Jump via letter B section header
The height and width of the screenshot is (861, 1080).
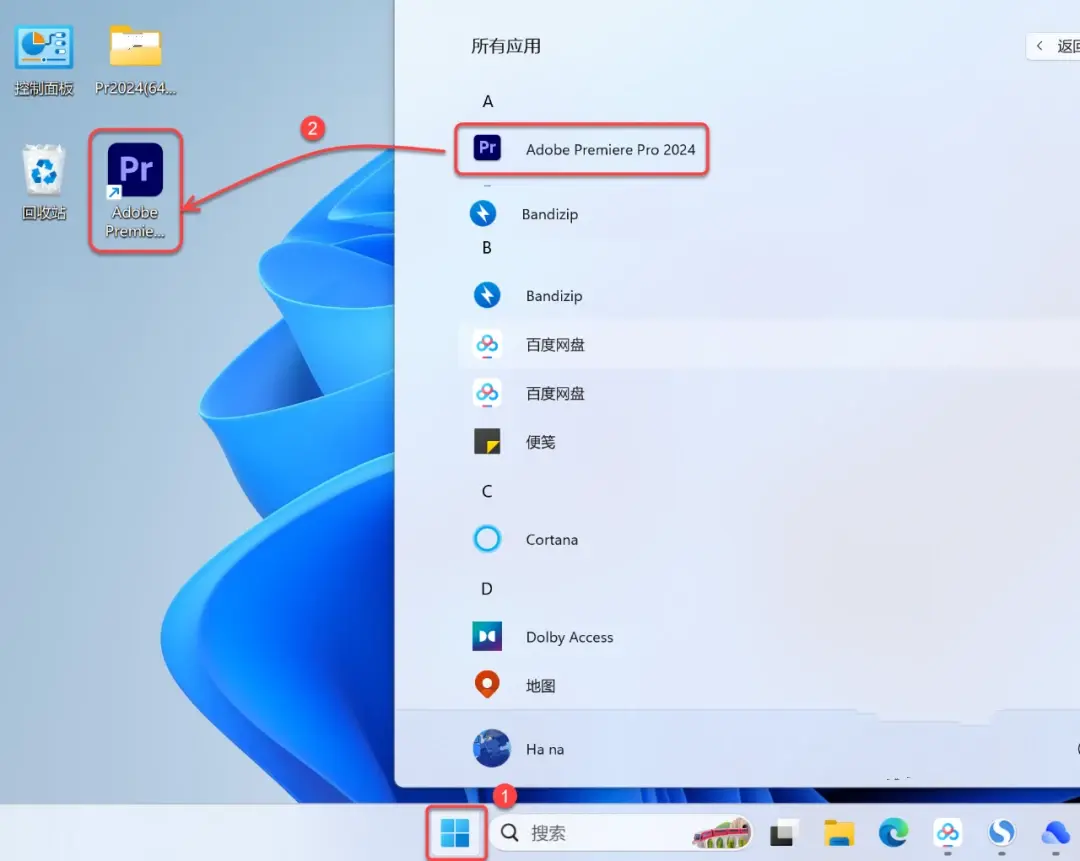(x=487, y=247)
